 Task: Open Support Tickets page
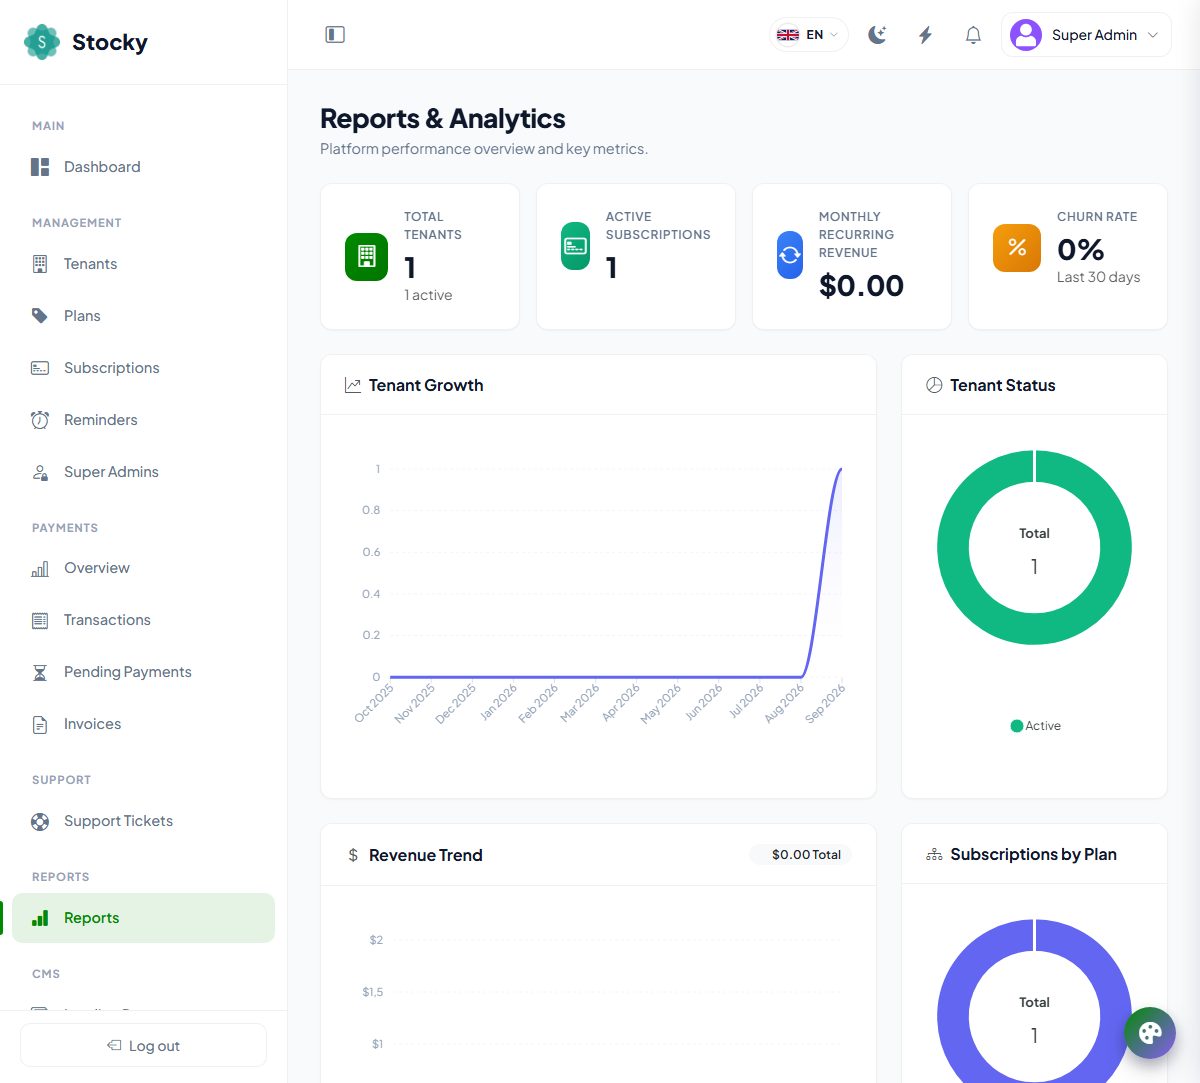point(144,821)
